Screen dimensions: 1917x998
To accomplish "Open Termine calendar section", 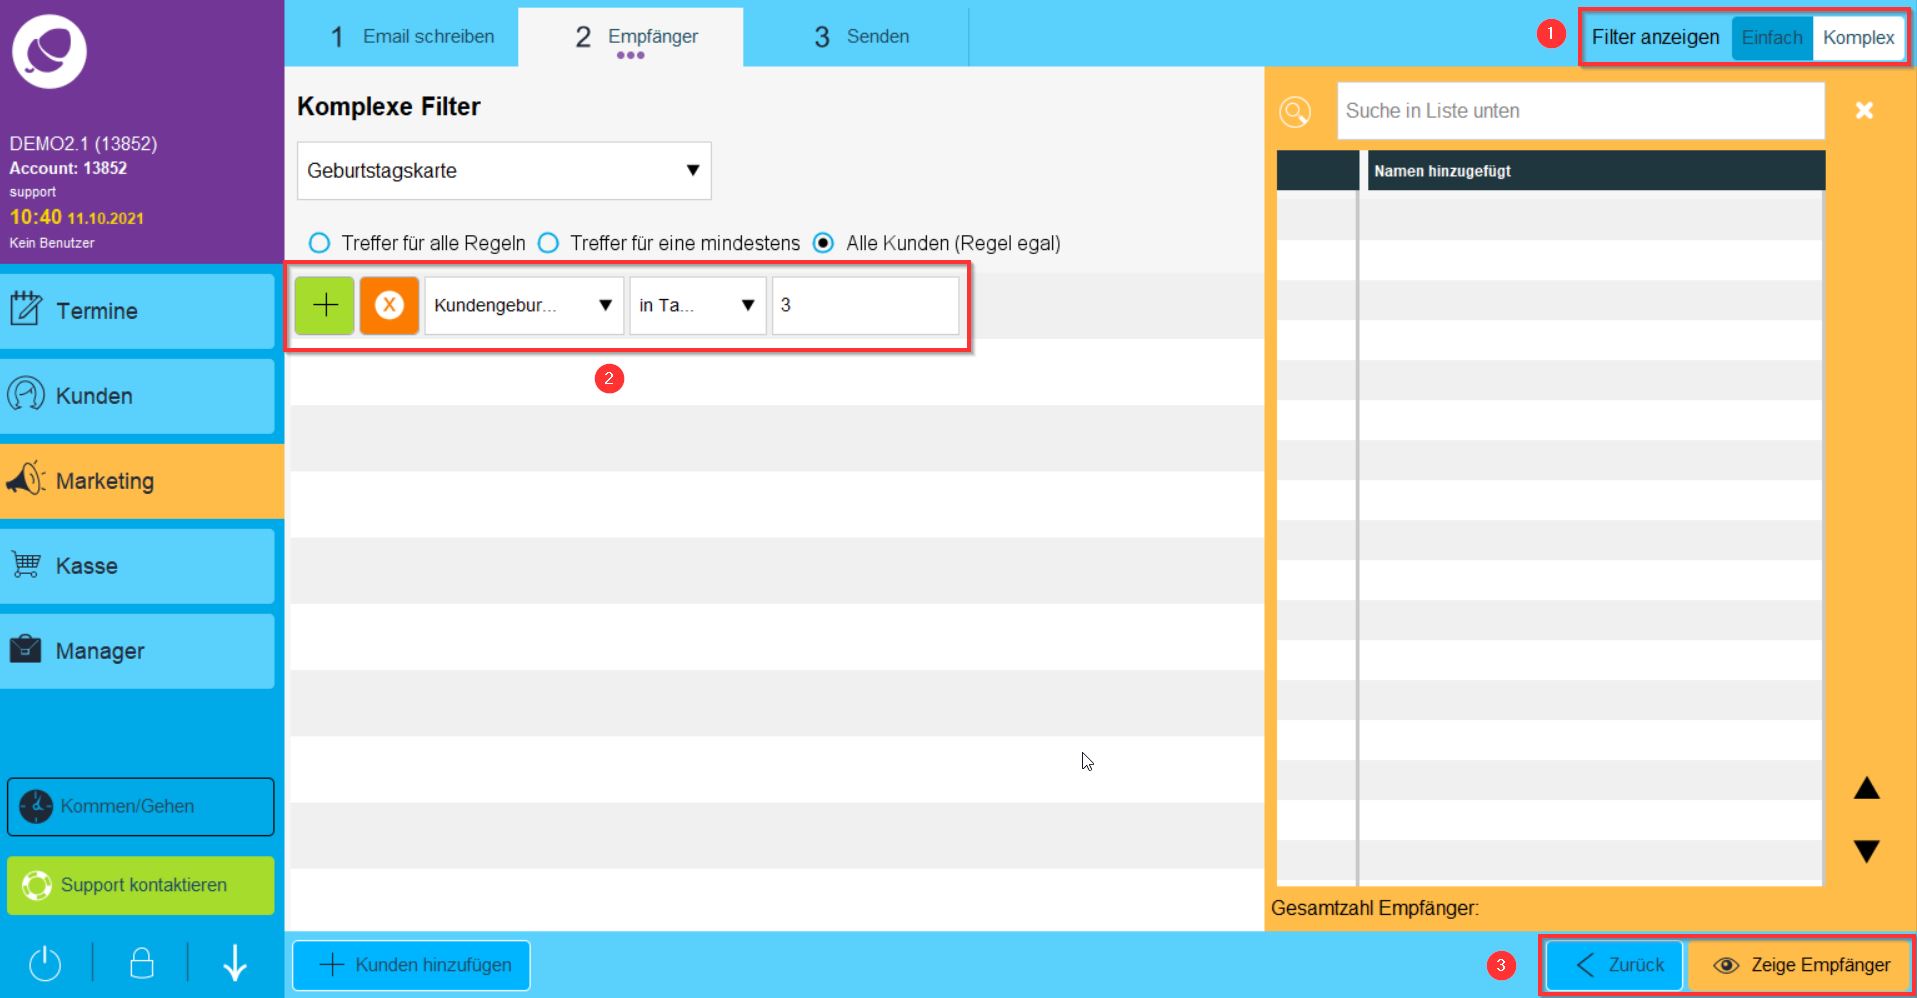I will click(x=138, y=311).
